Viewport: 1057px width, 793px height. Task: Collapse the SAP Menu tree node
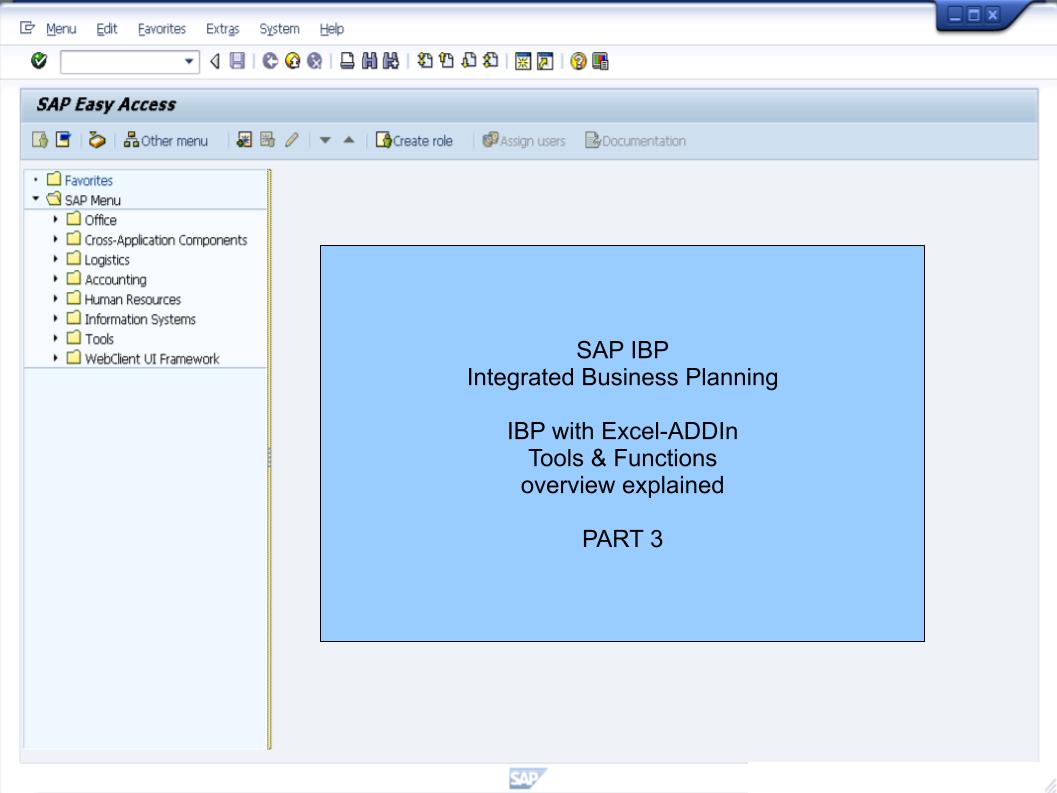coord(34,200)
